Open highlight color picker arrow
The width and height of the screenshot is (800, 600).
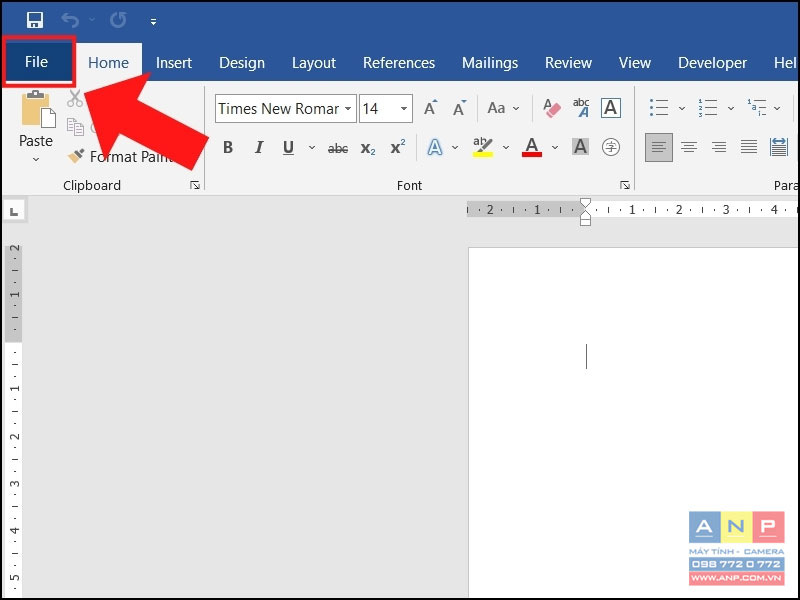pyautogui.click(x=506, y=148)
